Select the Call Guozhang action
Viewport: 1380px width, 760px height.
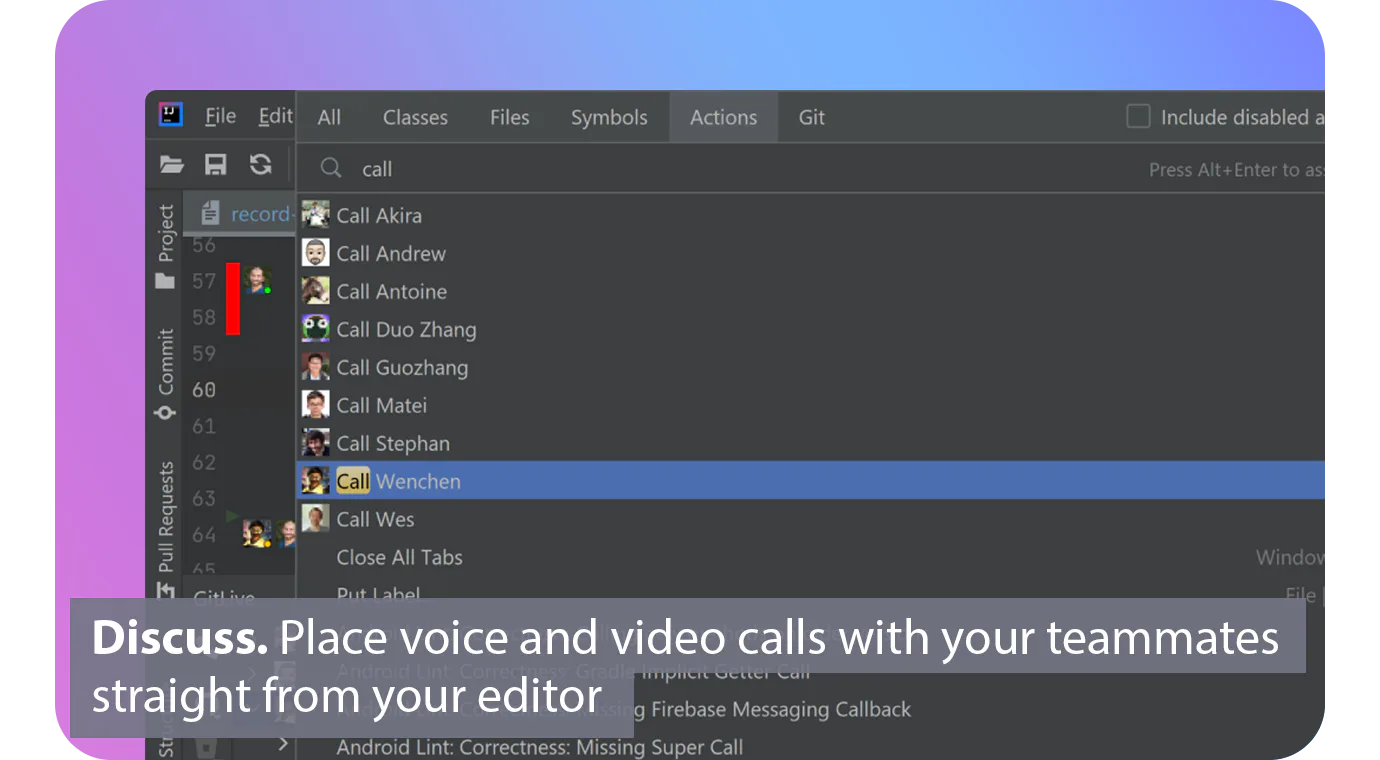point(811,367)
